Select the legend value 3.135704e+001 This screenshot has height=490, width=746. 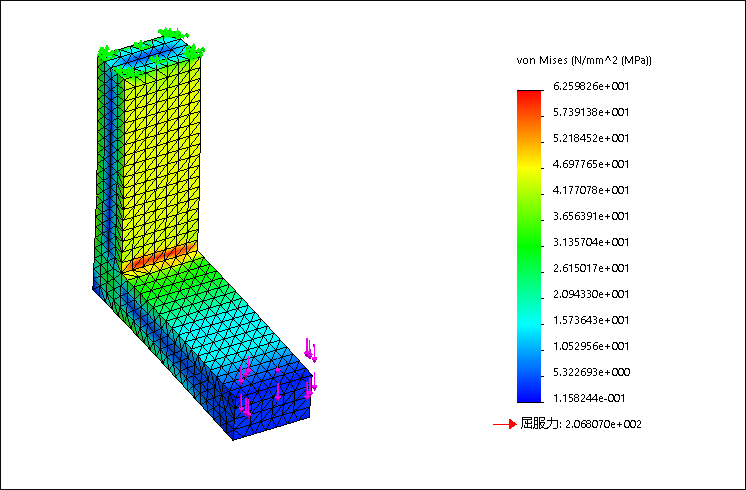pos(591,242)
